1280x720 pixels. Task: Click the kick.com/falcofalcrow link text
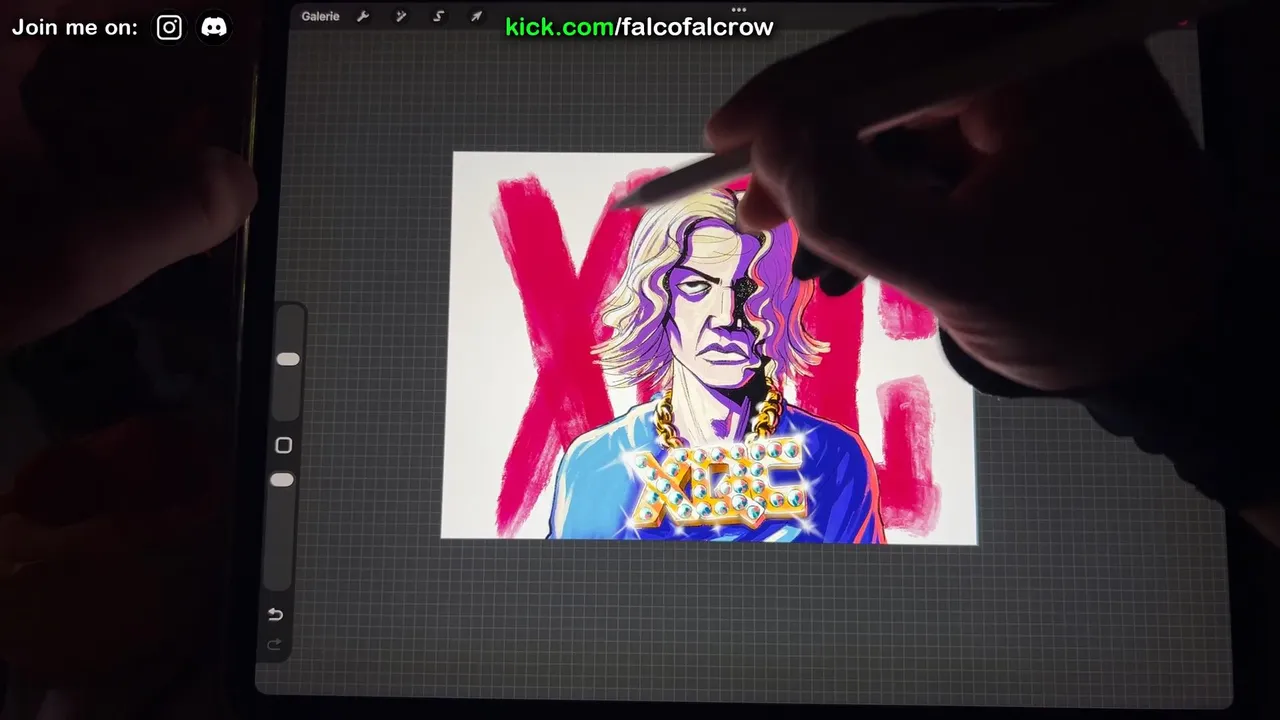[x=639, y=27]
